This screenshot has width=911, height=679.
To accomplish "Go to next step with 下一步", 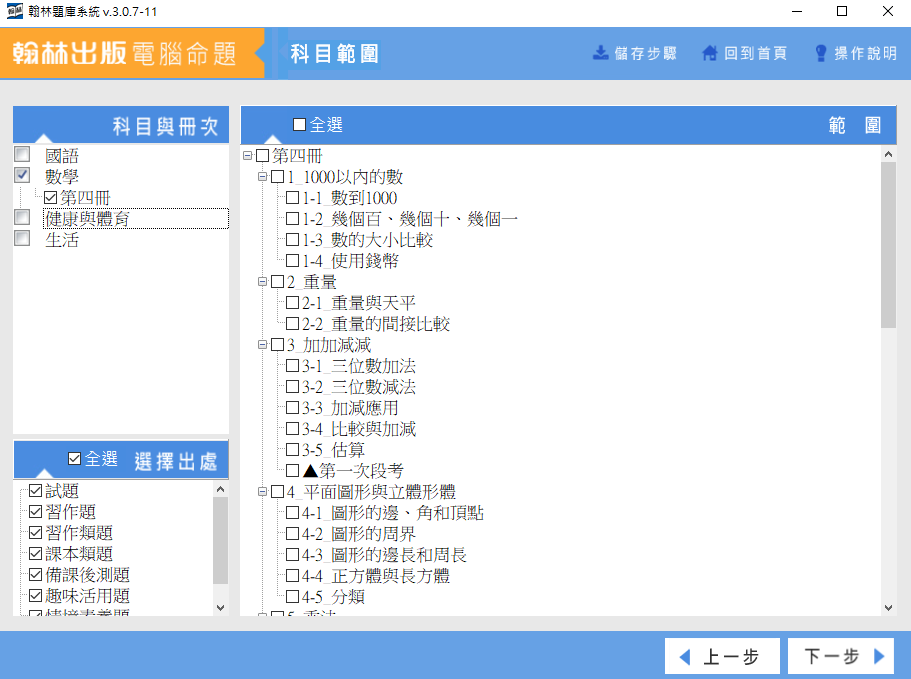I will [844, 657].
